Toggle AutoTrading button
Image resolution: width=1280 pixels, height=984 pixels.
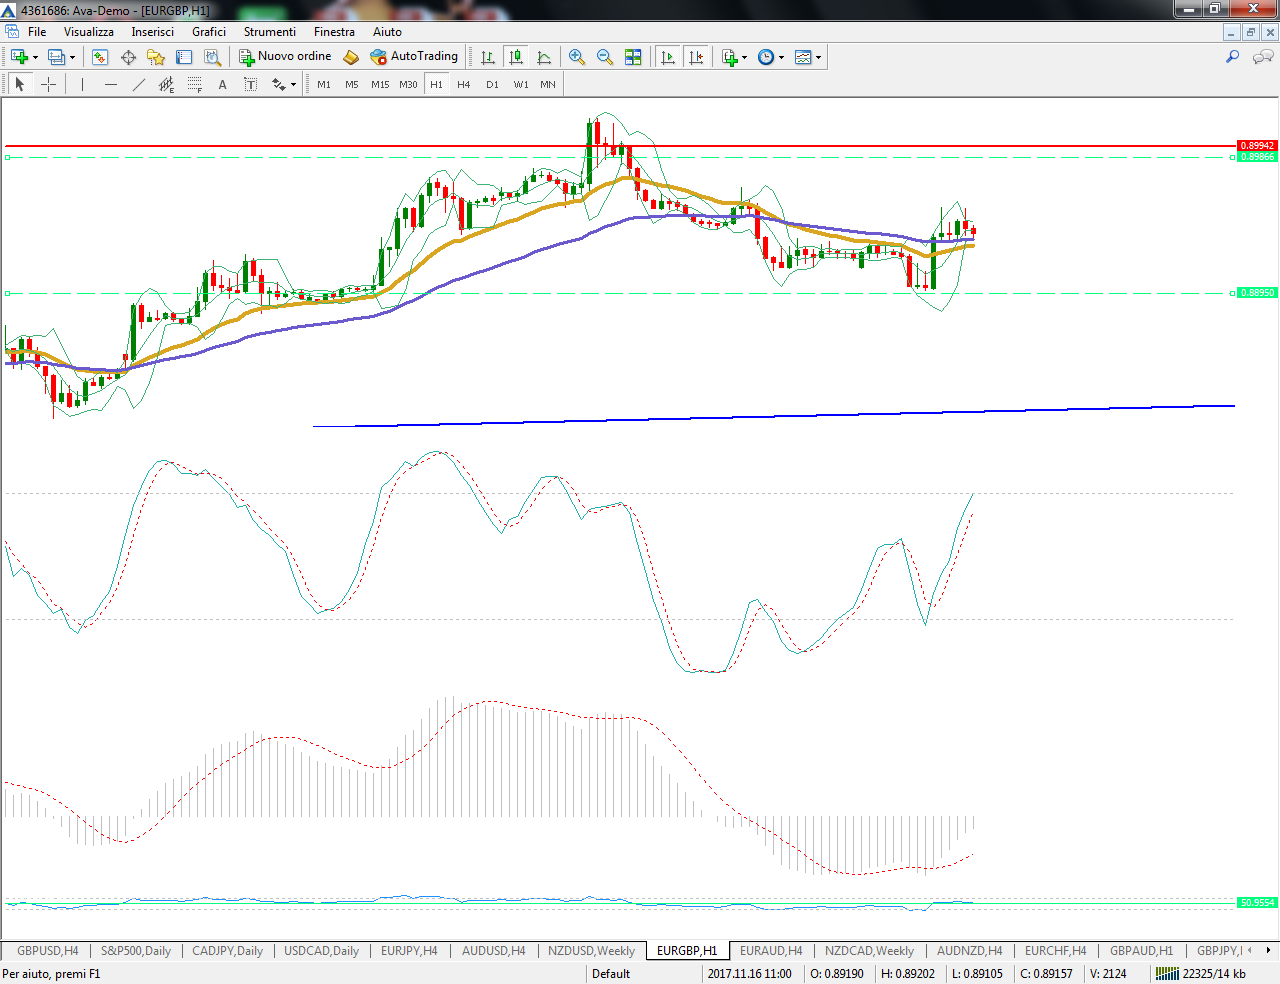point(414,57)
